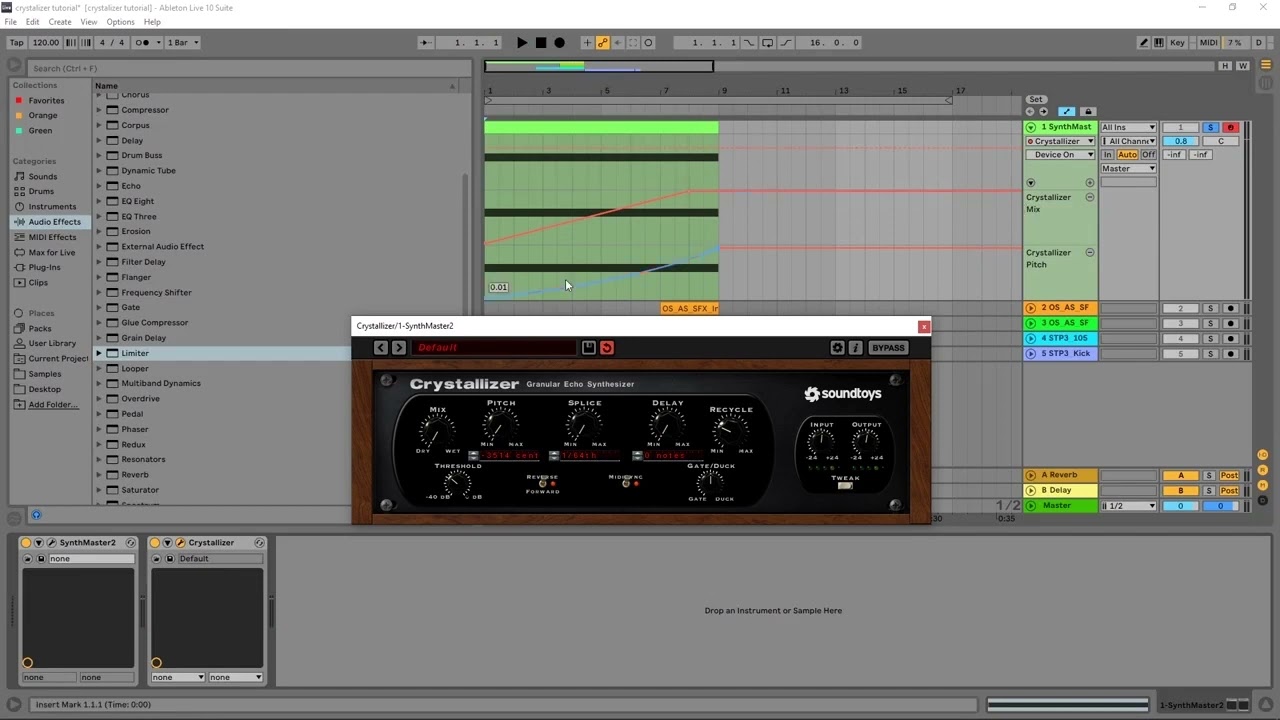
Task: Save preset with Crystallizer floppy icon
Action: coord(589,347)
